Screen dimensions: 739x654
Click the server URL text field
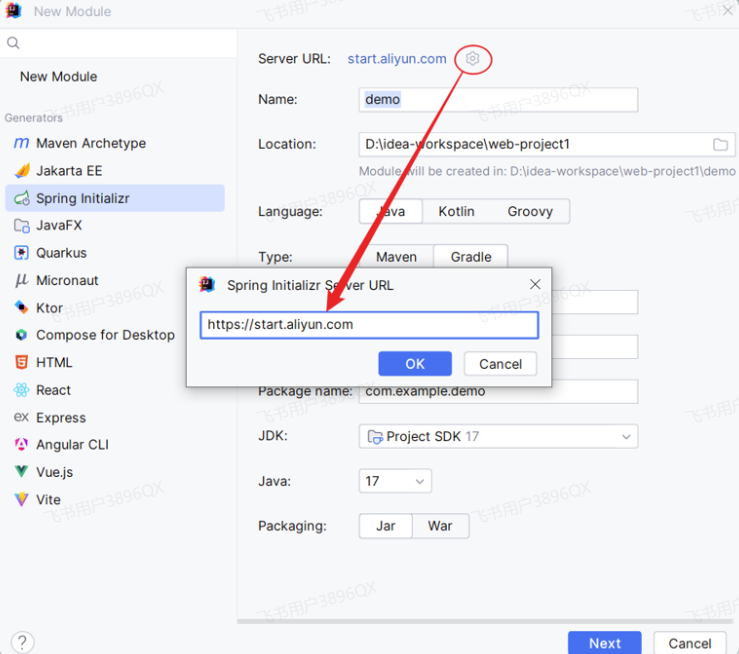coord(369,325)
